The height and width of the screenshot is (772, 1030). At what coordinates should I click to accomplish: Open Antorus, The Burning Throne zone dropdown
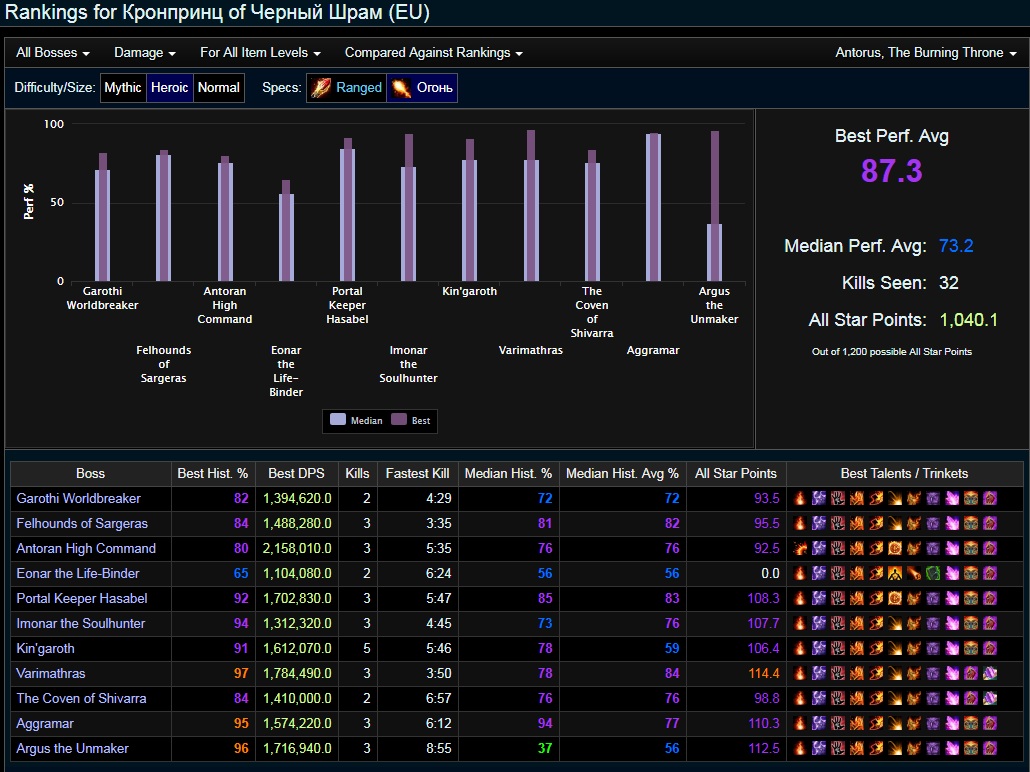coord(926,53)
